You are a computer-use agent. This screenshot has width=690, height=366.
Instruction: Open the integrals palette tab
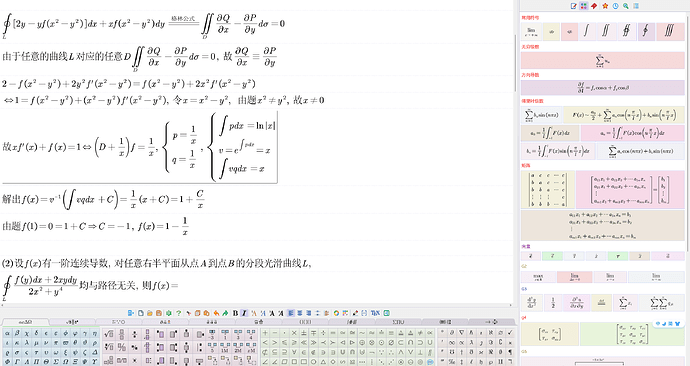[x=352, y=322]
